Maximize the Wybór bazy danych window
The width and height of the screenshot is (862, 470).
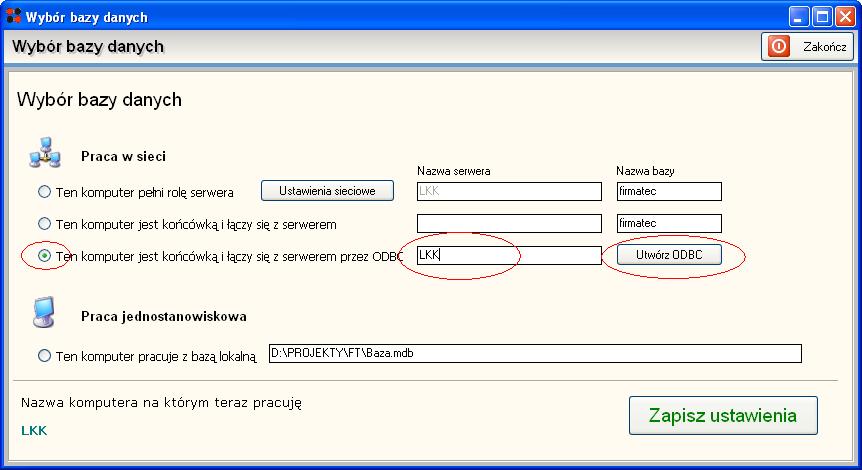pos(822,16)
